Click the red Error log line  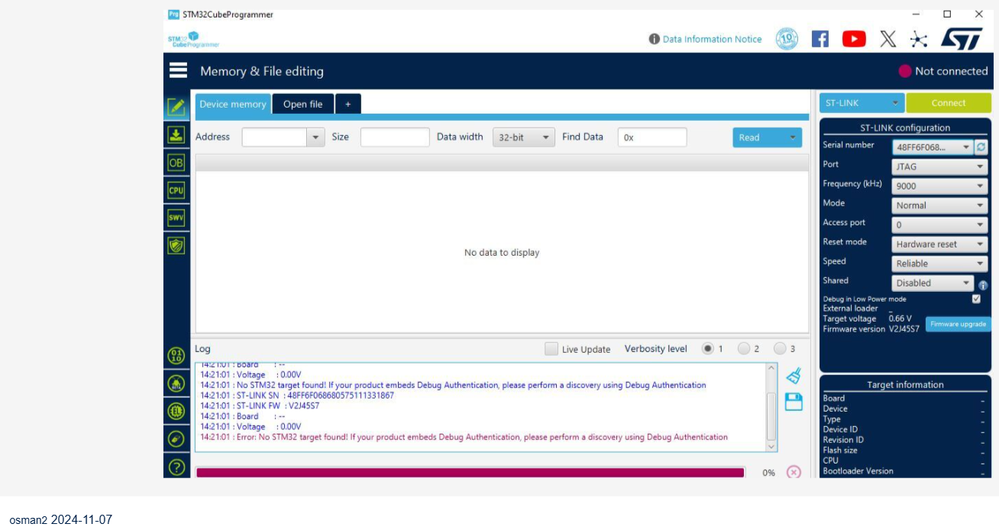(x=464, y=437)
